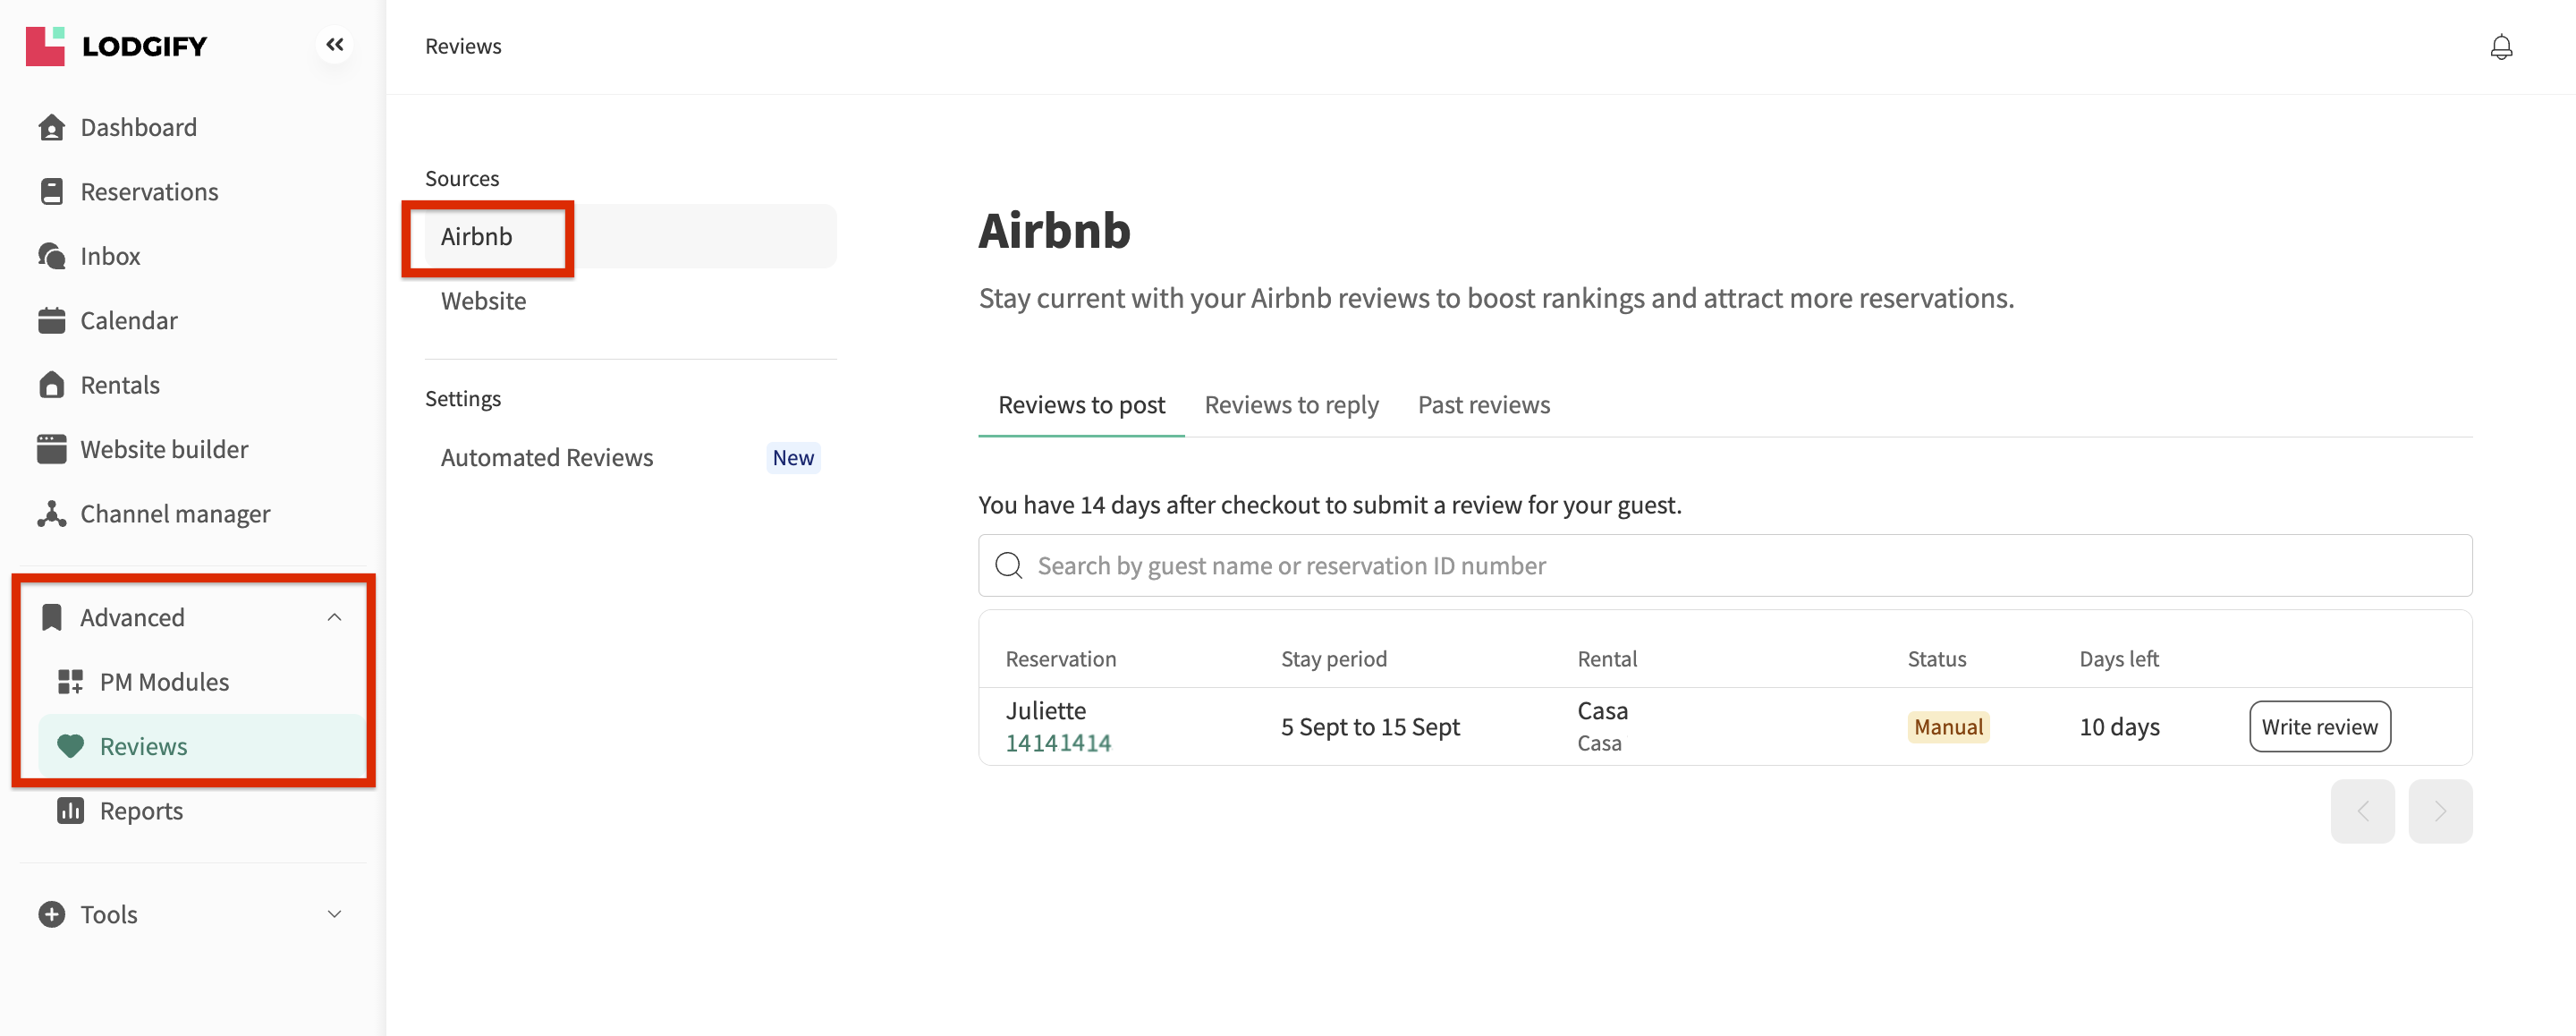Open reservation link 14141414
The height and width of the screenshot is (1036, 2576).
coord(1058,743)
